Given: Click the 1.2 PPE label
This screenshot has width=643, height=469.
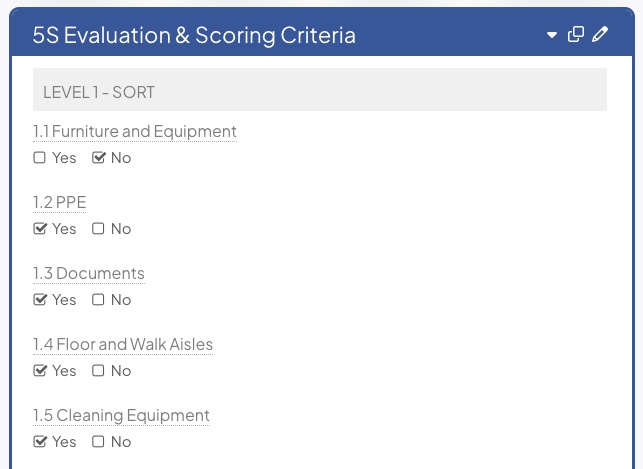Looking at the screenshot, I should [60, 202].
